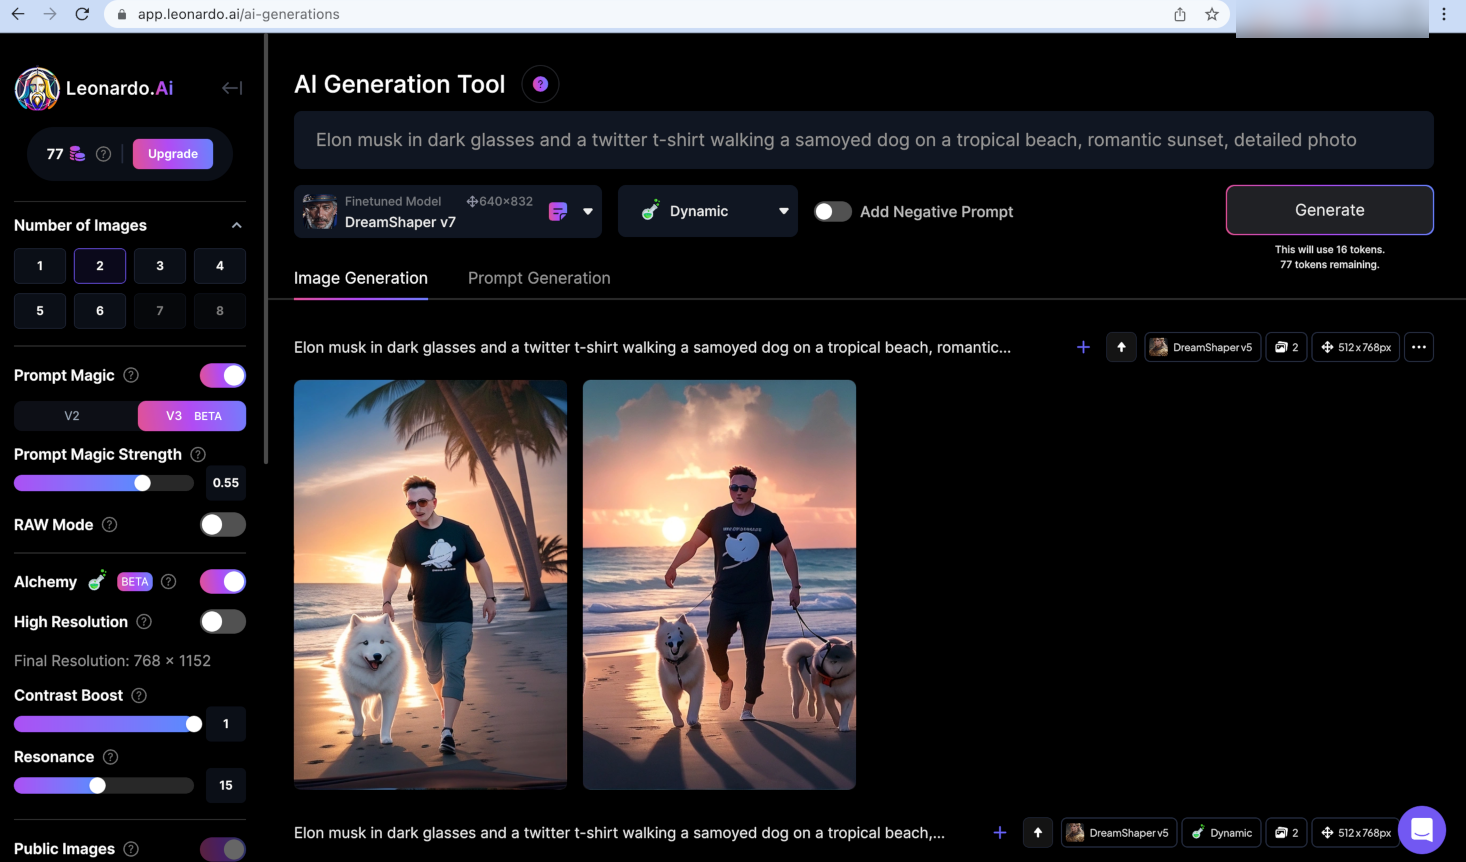1466x862 pixels.
Task: Click the token coins icon beside 77
Action: [77, 154]
